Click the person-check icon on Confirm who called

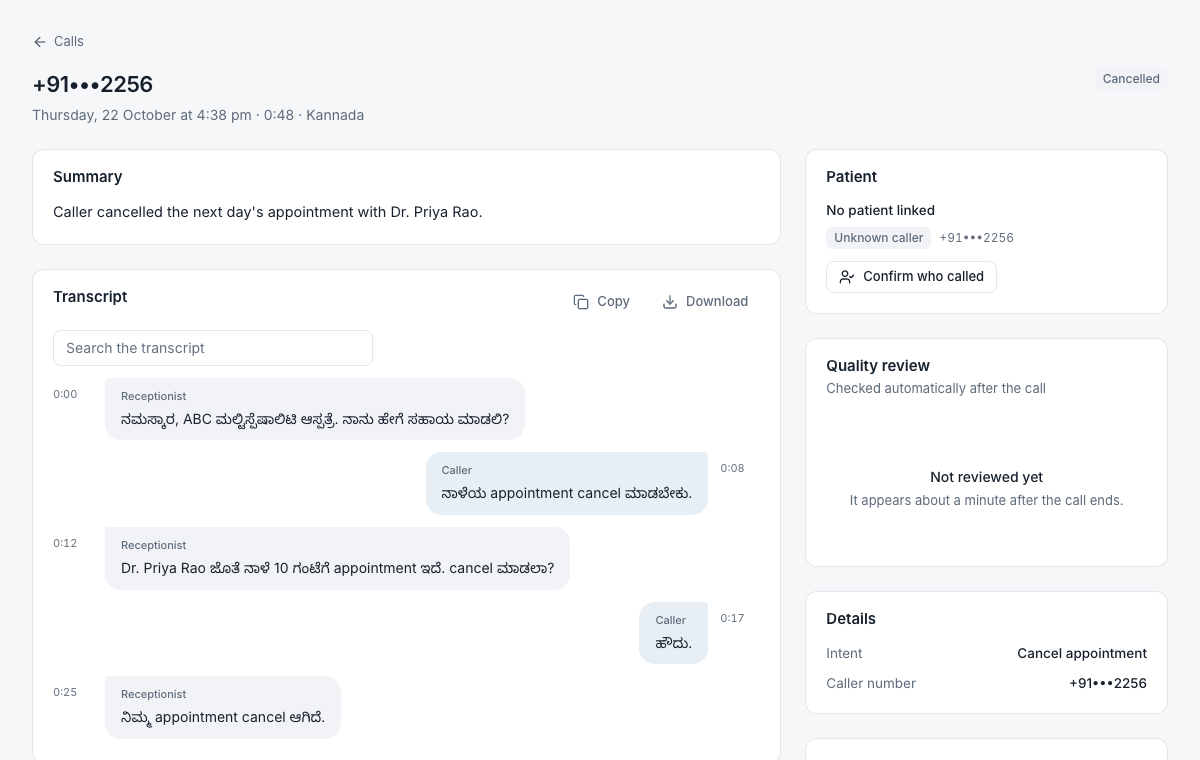[x=847, y=277]
